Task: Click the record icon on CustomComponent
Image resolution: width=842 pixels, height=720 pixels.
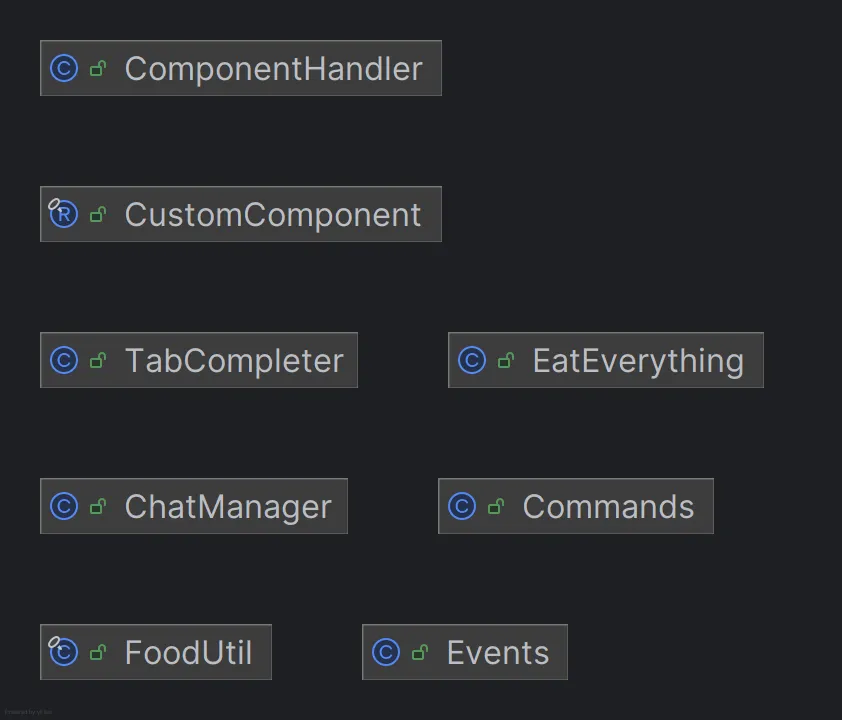Action: tap(61, 214)
